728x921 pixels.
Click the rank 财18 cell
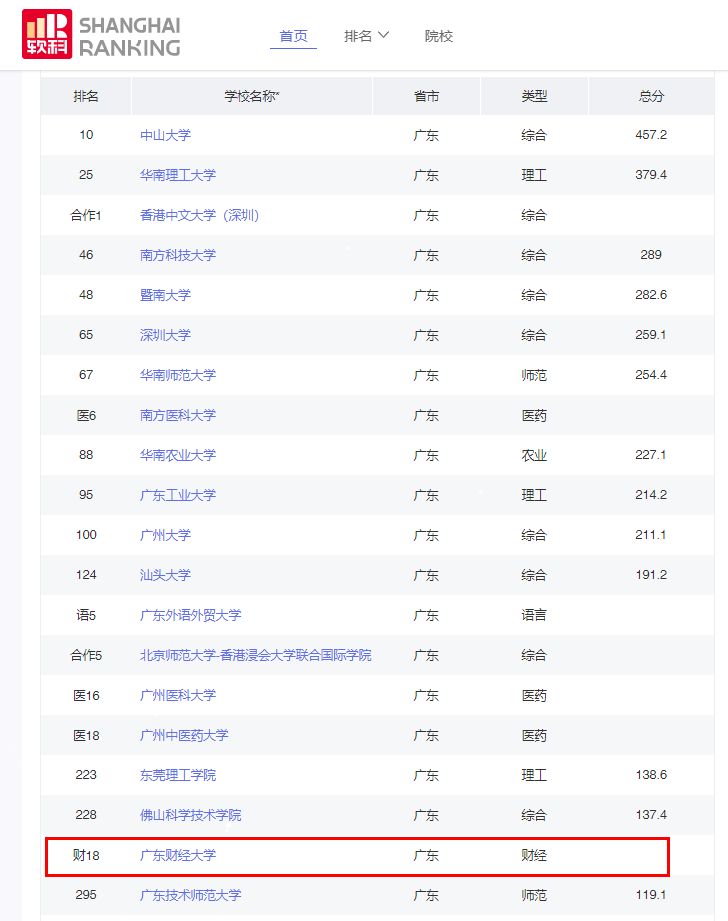point(86,855)
